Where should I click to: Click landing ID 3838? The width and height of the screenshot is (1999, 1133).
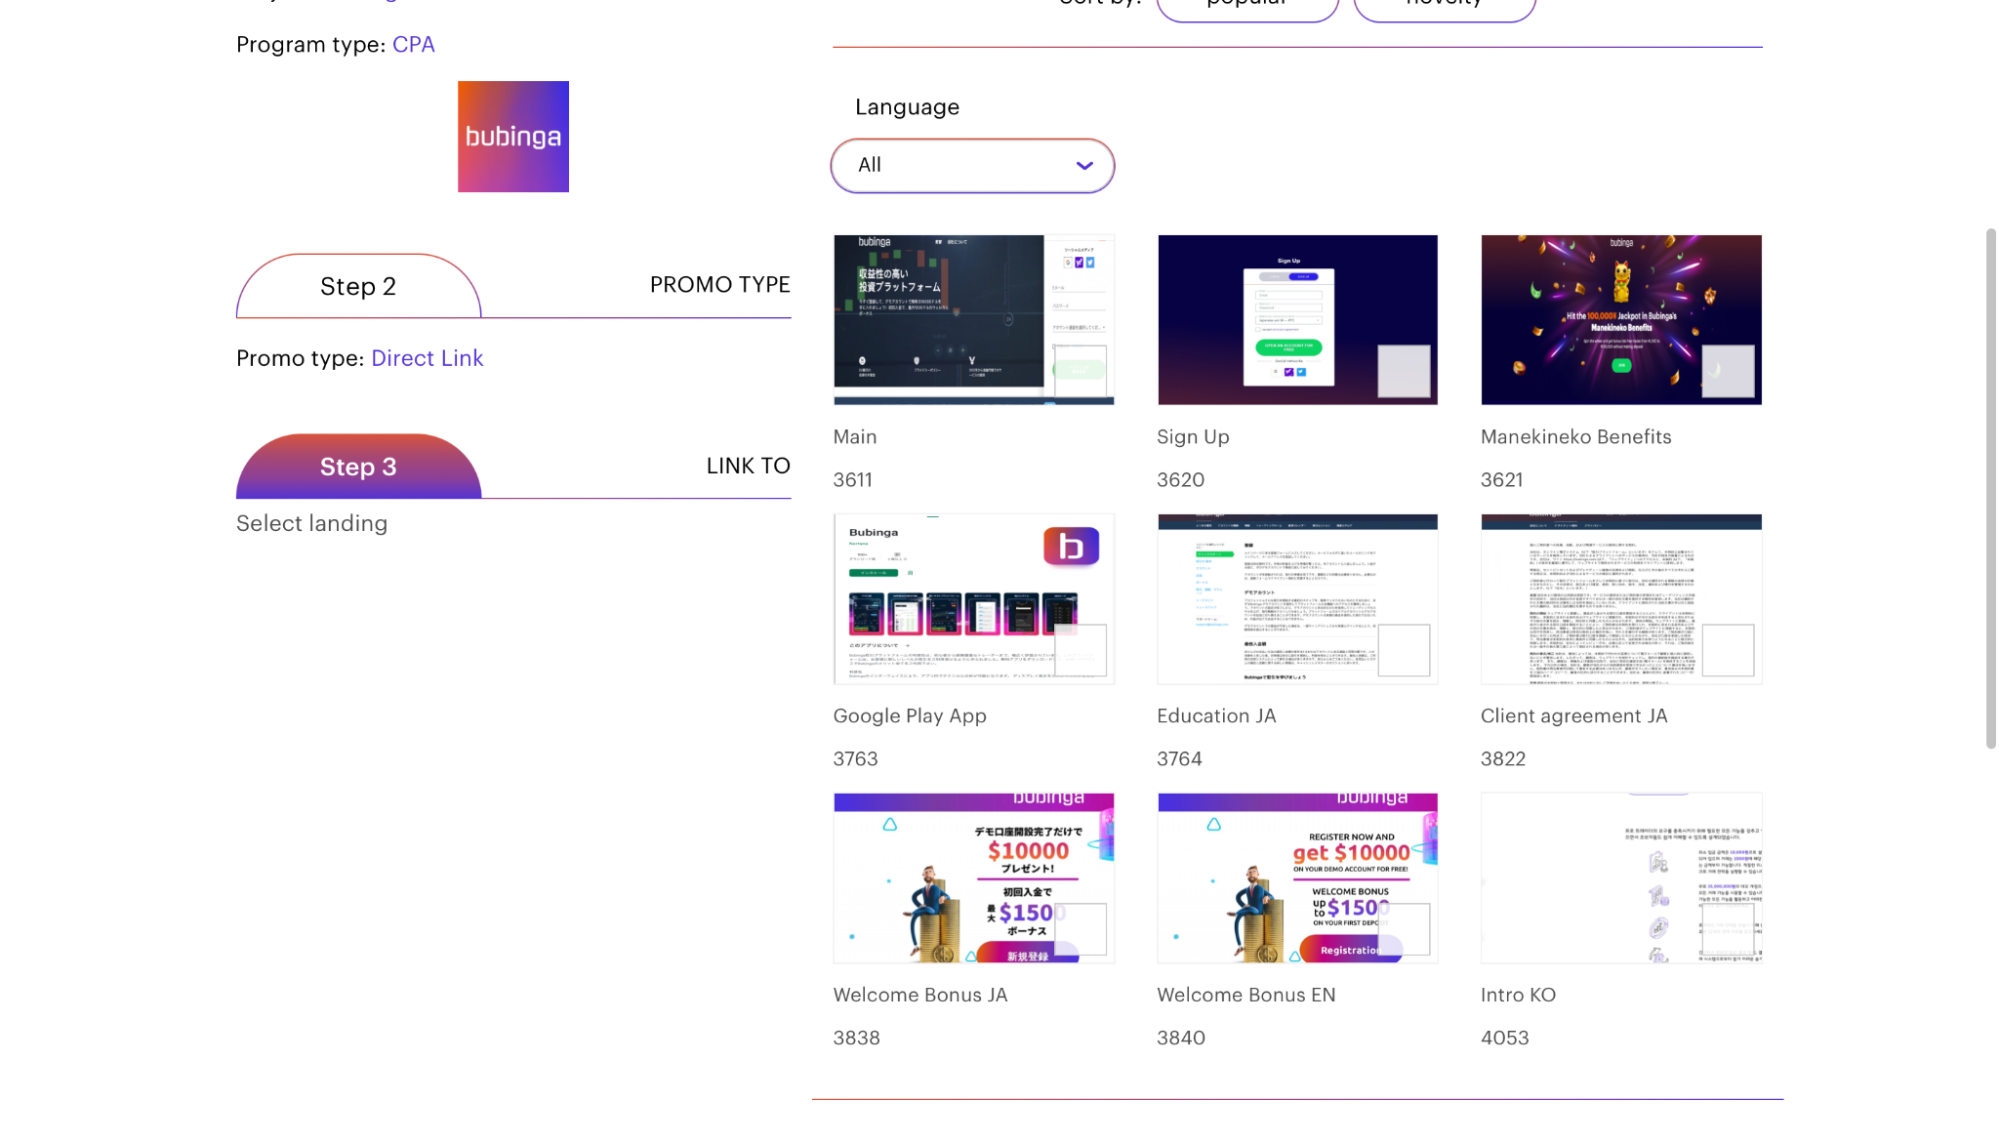pyautogui.click(x=856, y=1038)
